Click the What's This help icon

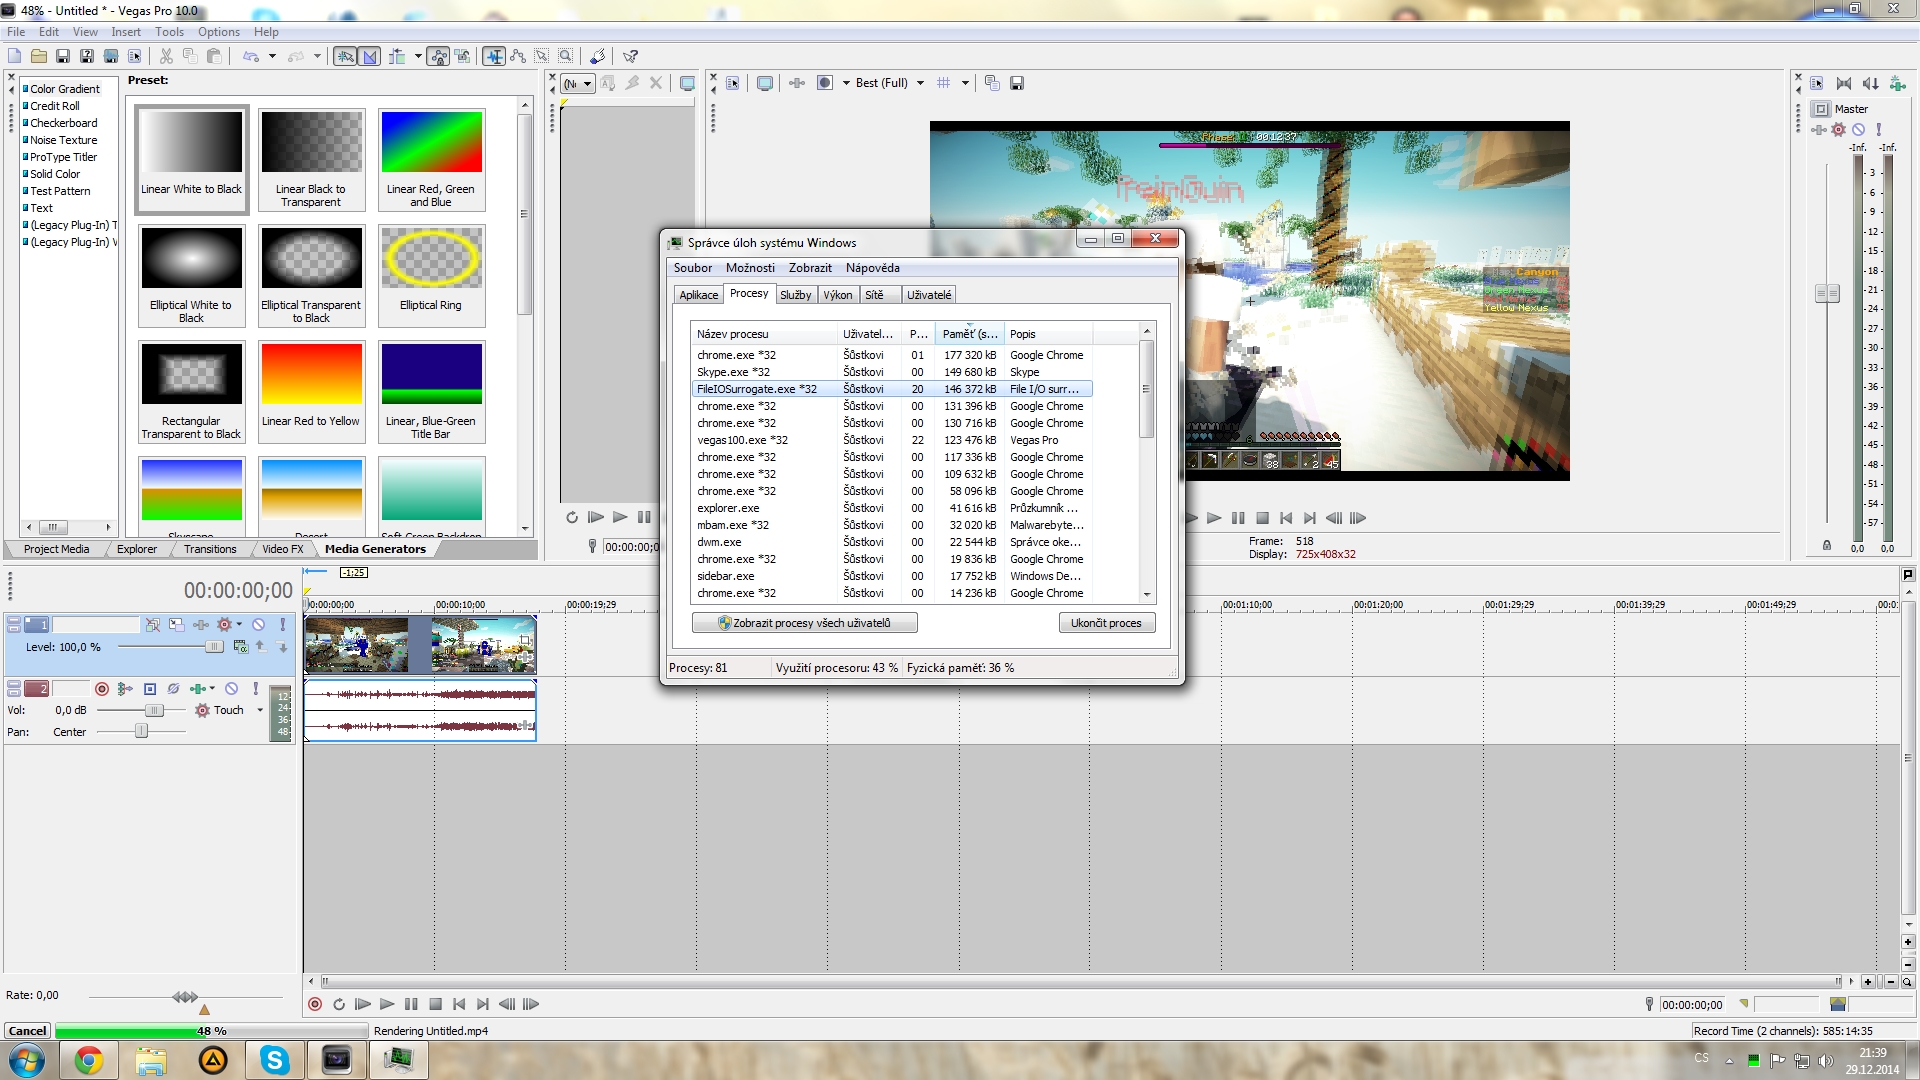point(630,57)
